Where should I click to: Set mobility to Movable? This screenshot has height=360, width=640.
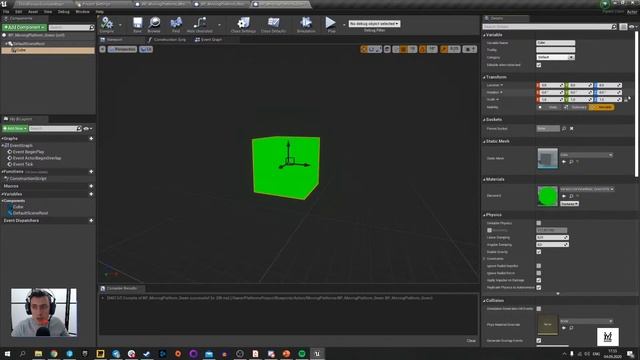(602, 107)
